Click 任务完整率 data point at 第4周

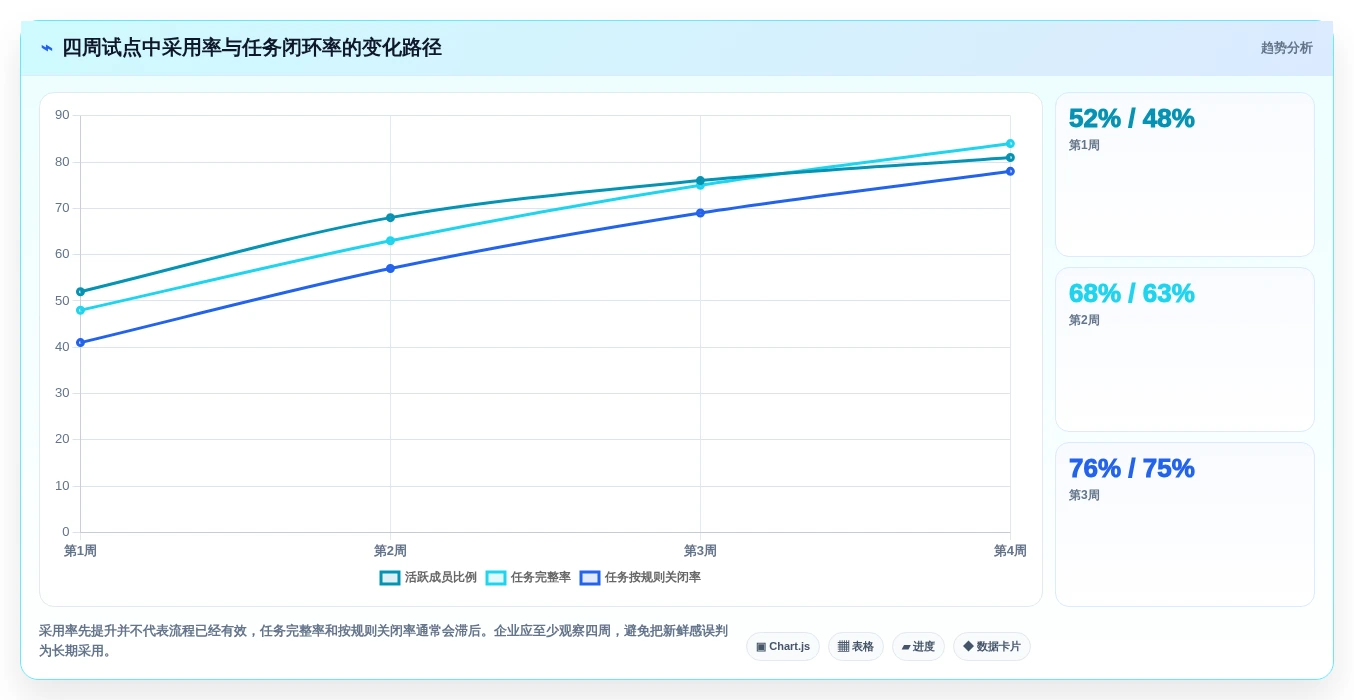click(x=1010, y=144)
